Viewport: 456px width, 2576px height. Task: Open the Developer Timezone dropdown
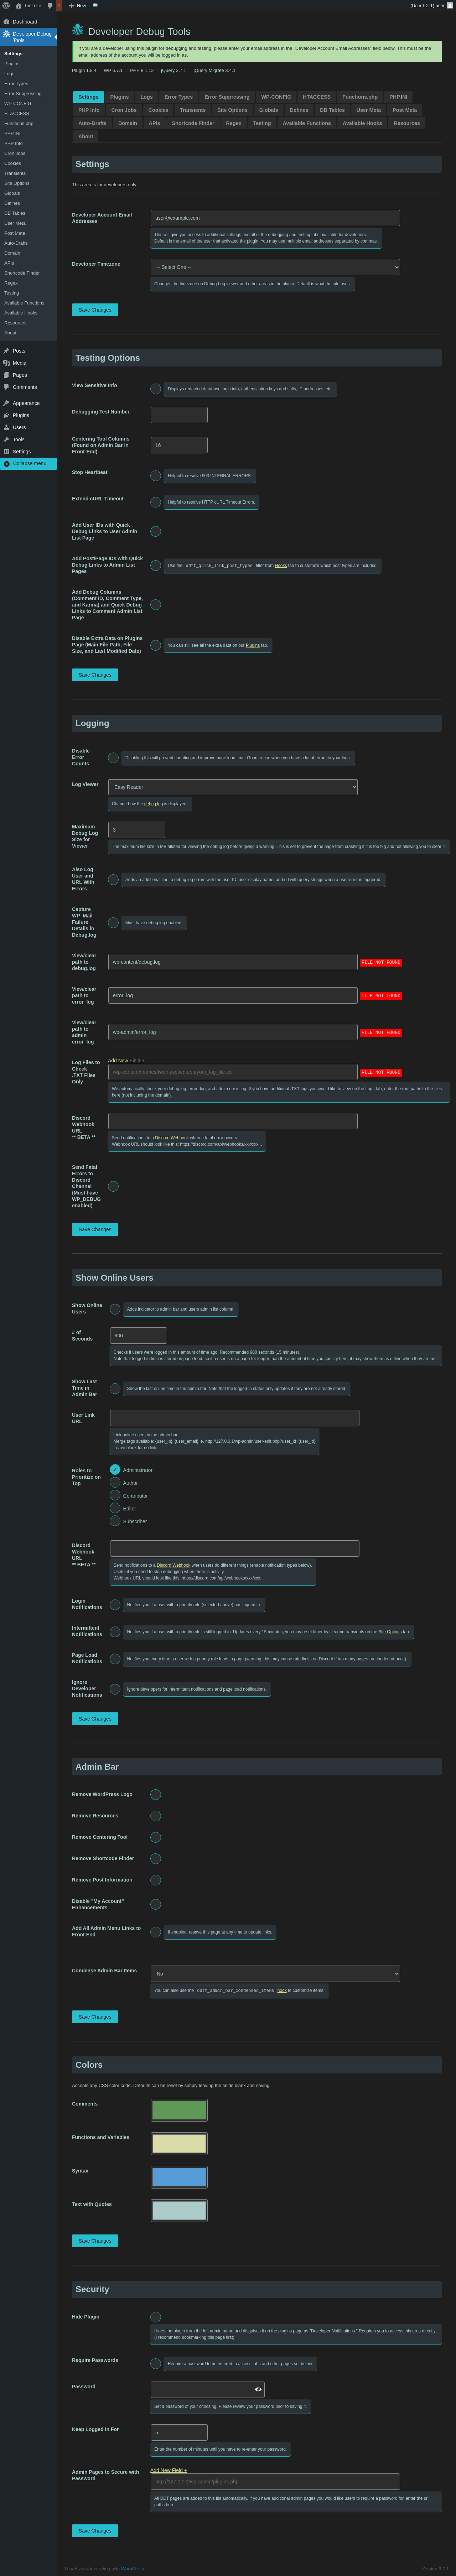coord(275,267)
